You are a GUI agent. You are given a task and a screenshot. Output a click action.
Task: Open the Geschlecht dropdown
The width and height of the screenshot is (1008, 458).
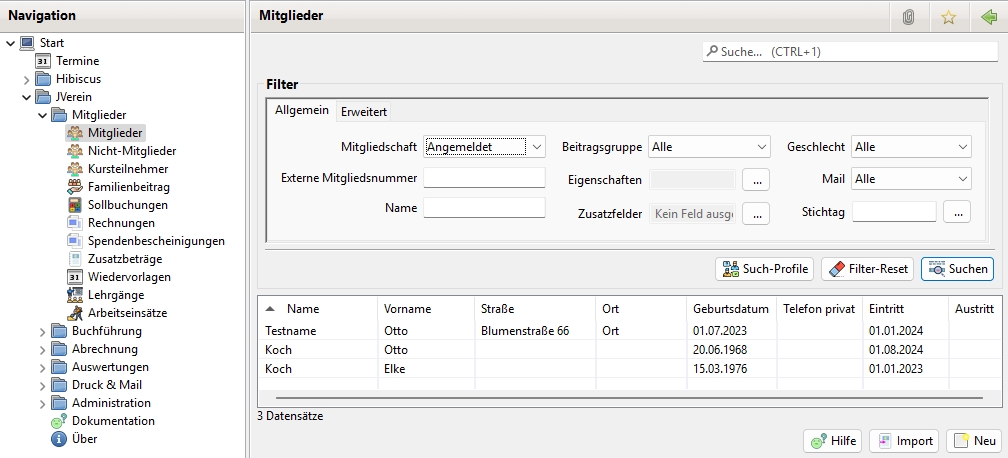coord(911,147)
